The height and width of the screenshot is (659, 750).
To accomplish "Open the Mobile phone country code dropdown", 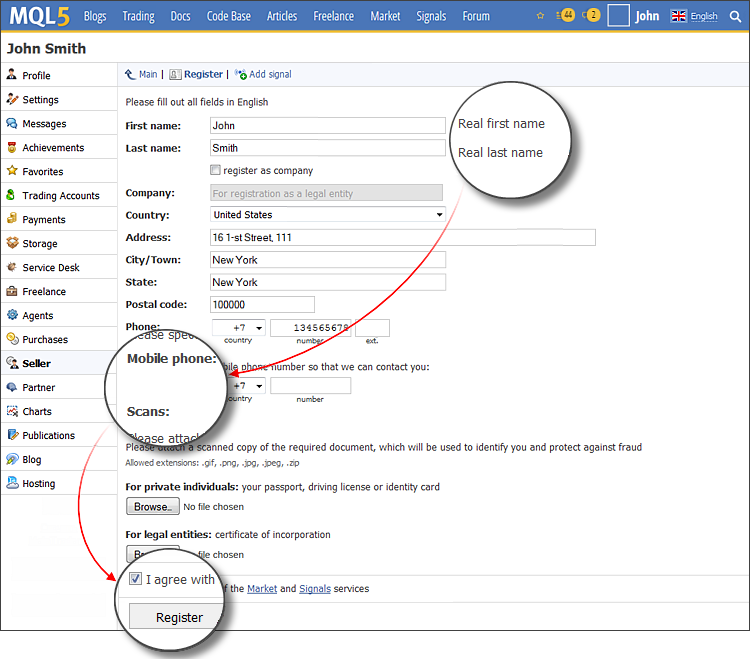I will [246, 385].
